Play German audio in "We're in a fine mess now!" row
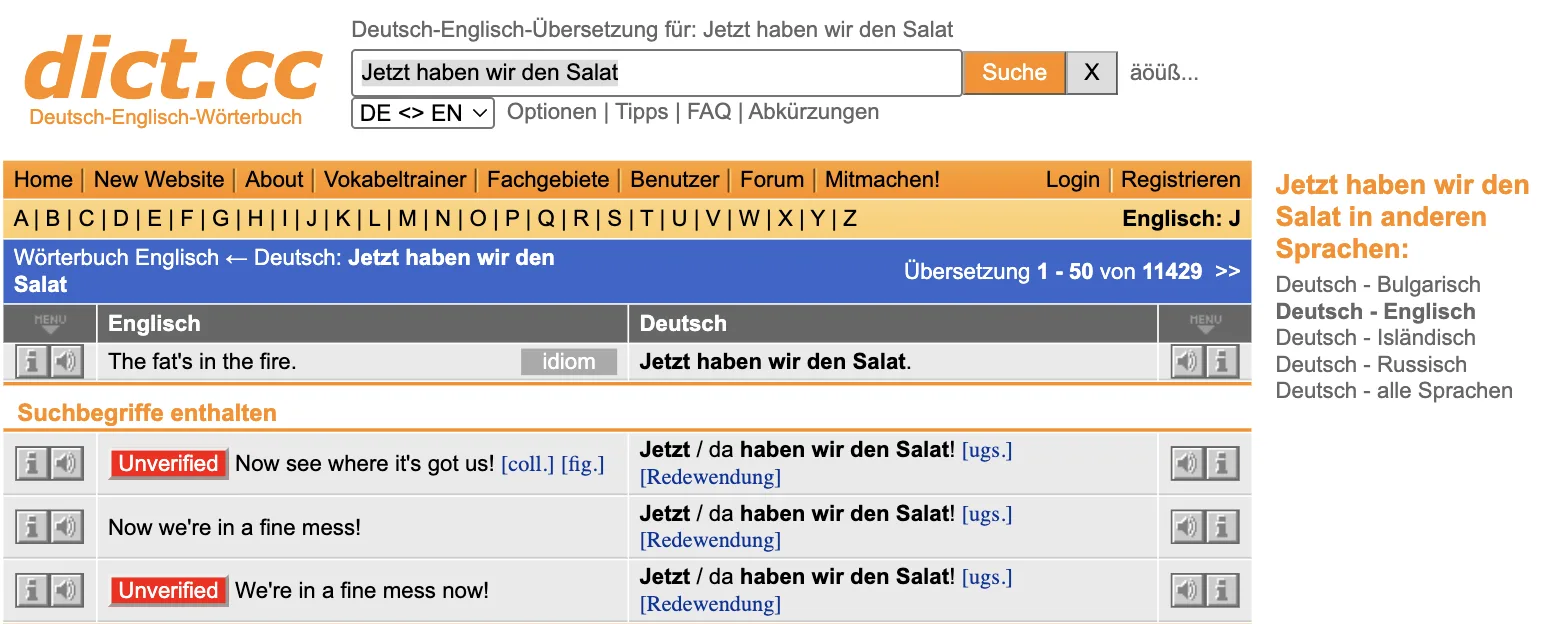1567x624 pixels. click(x=1187, y=590)
